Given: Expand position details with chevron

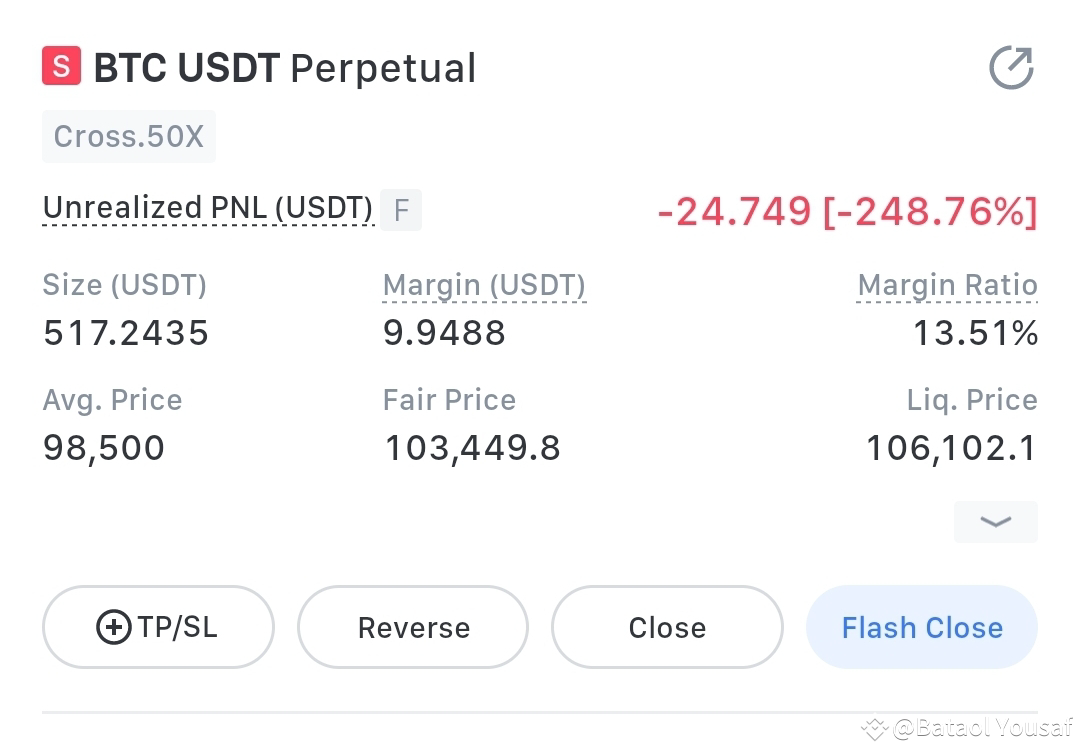Looking at the screenshot, I should (x=995, y=522).
